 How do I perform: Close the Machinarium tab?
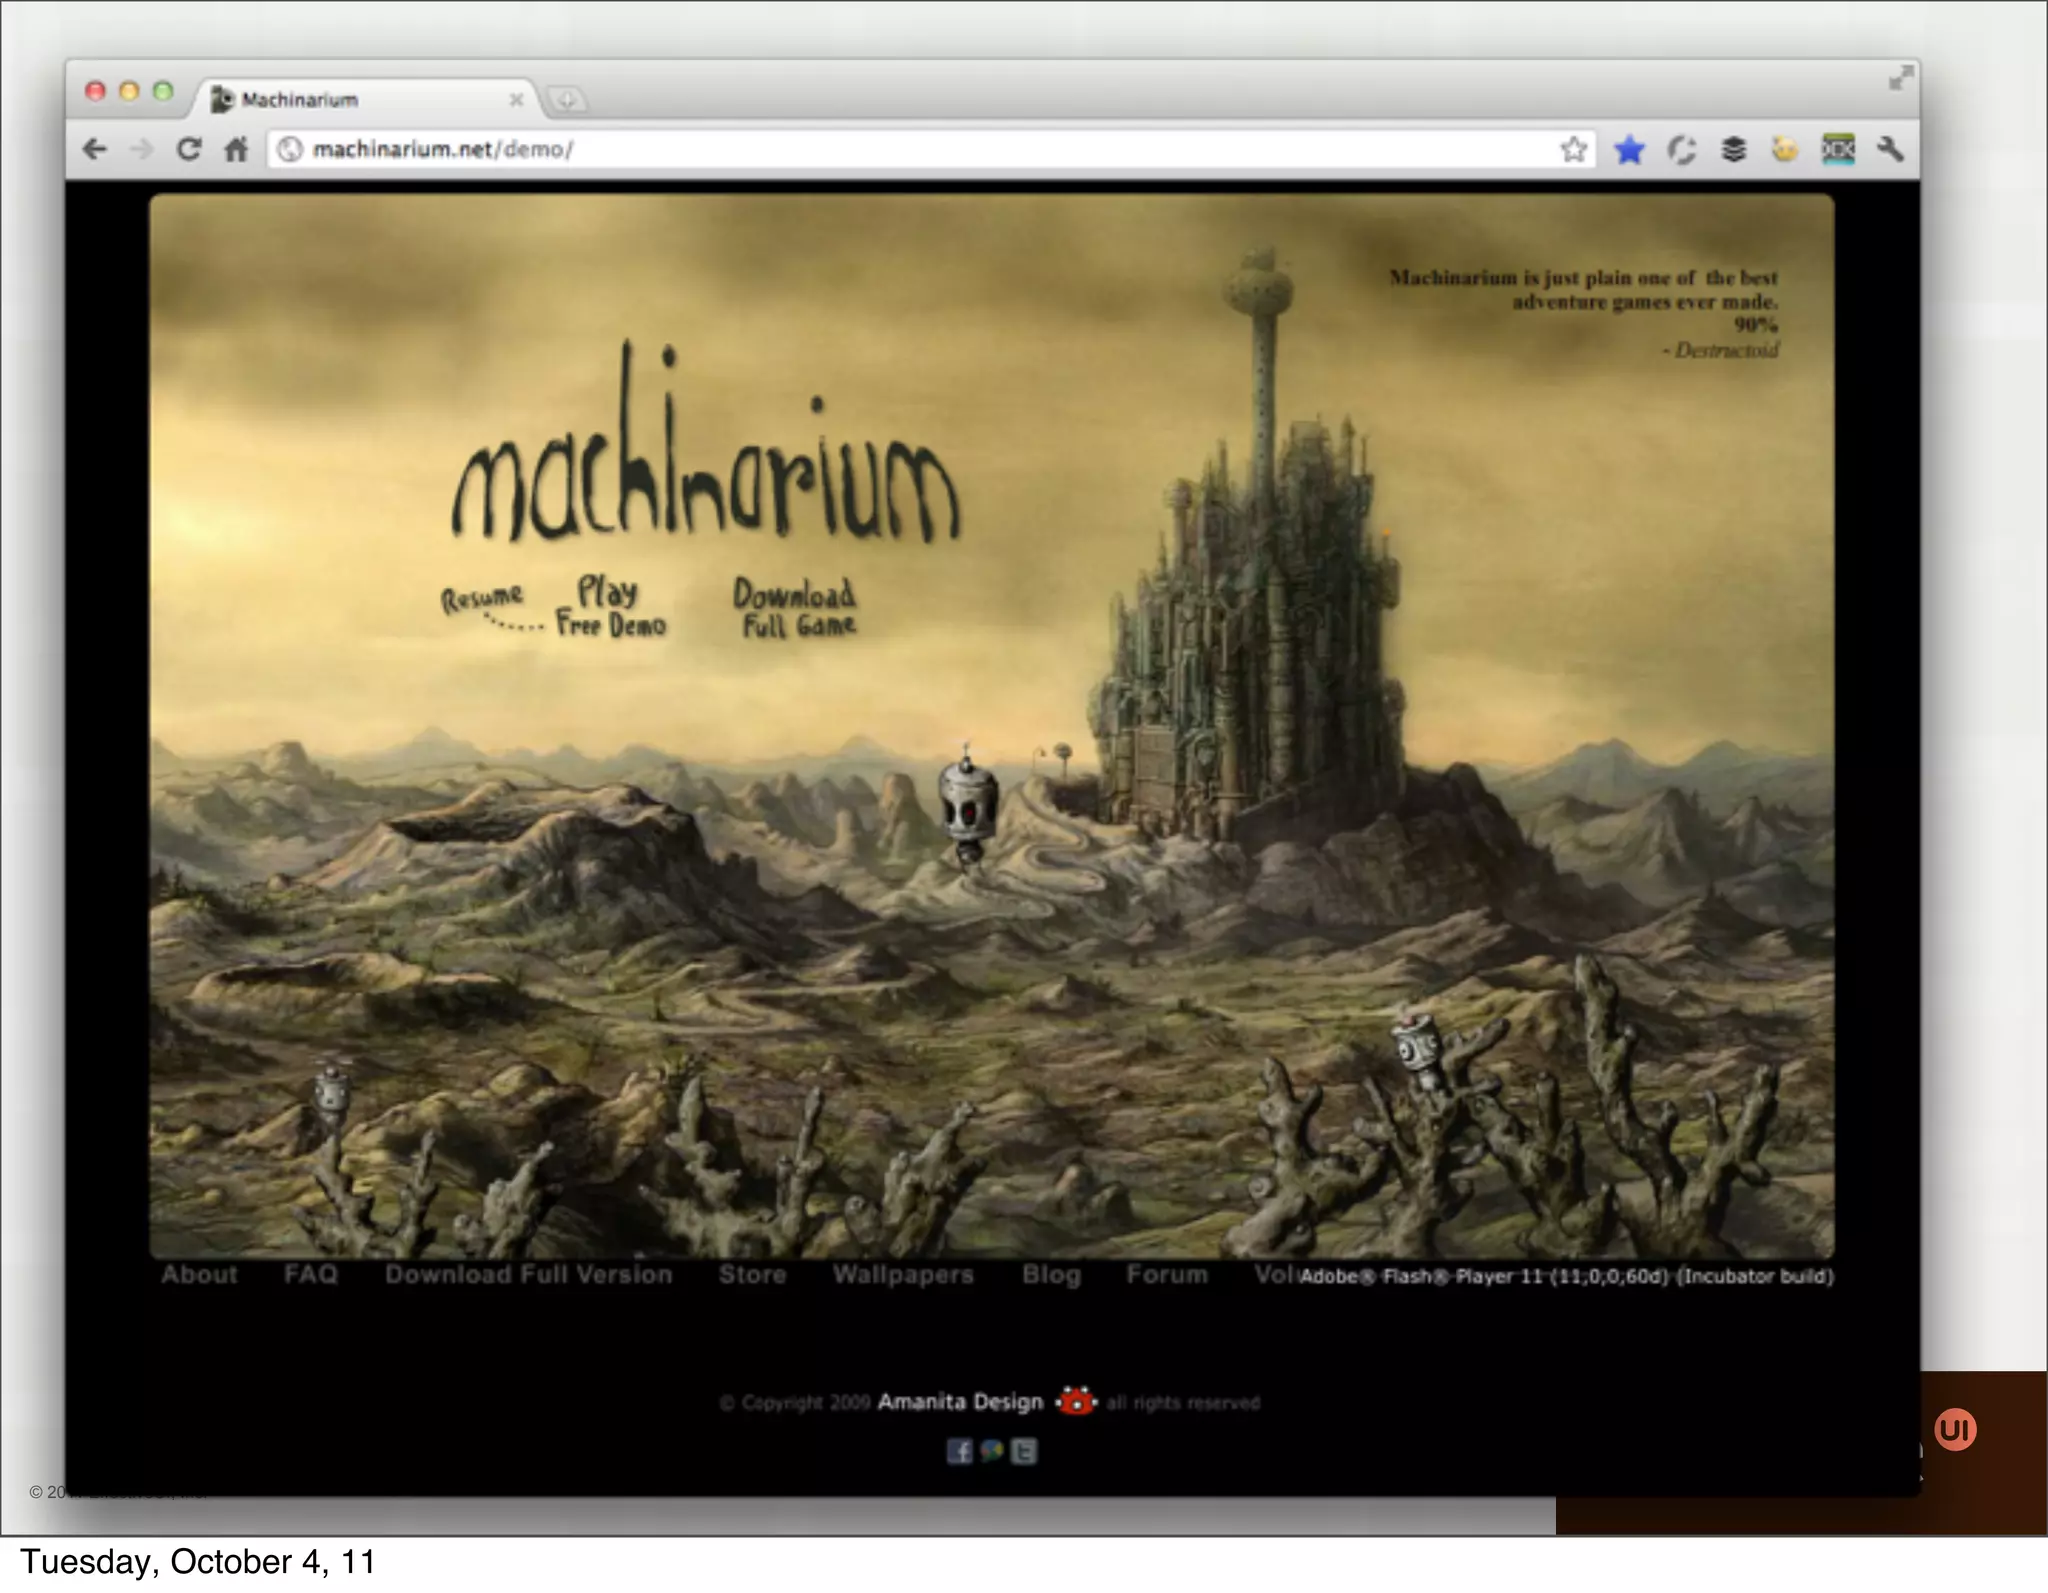[x=516, y=100]
